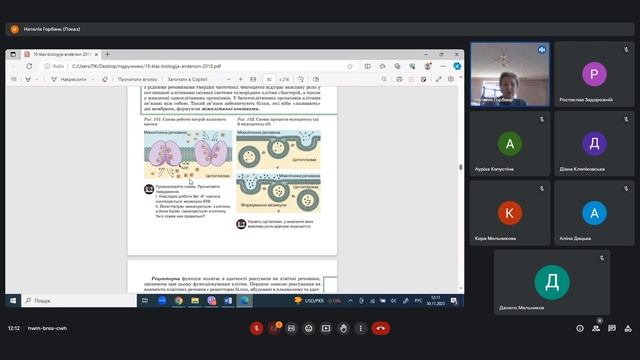The height and width of the screenshot is (360, 640).
Task: Click Запитати в Copilot button
Action: point(188,79)
